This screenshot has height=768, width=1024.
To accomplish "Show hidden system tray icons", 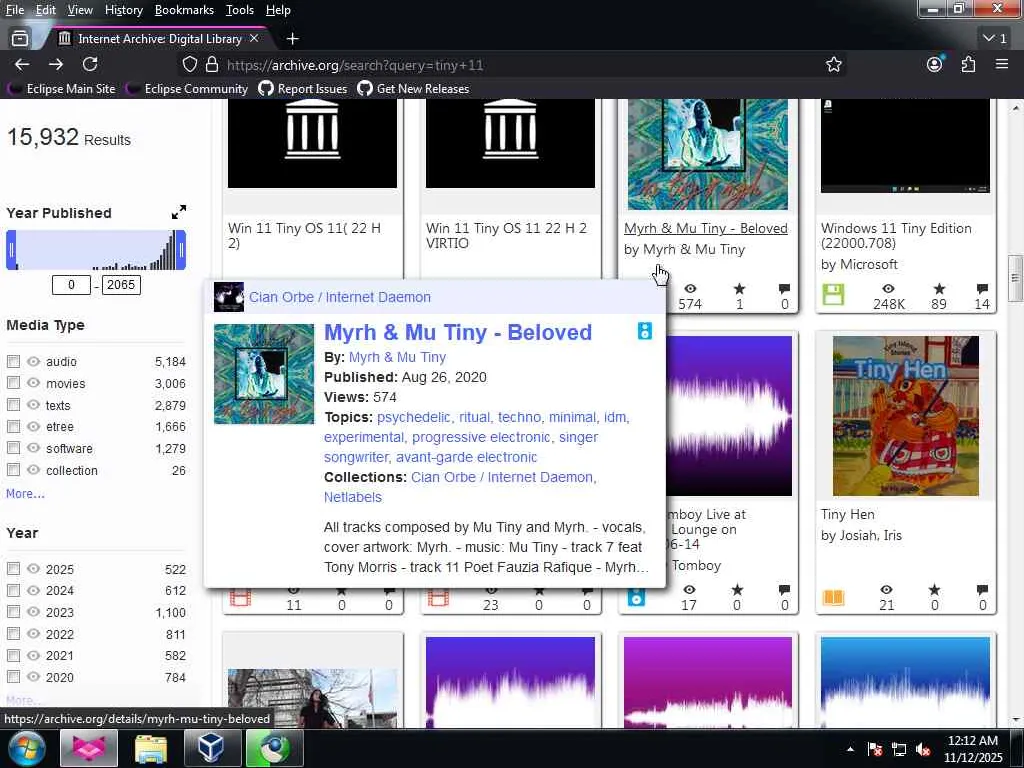I will pos(850,748).
